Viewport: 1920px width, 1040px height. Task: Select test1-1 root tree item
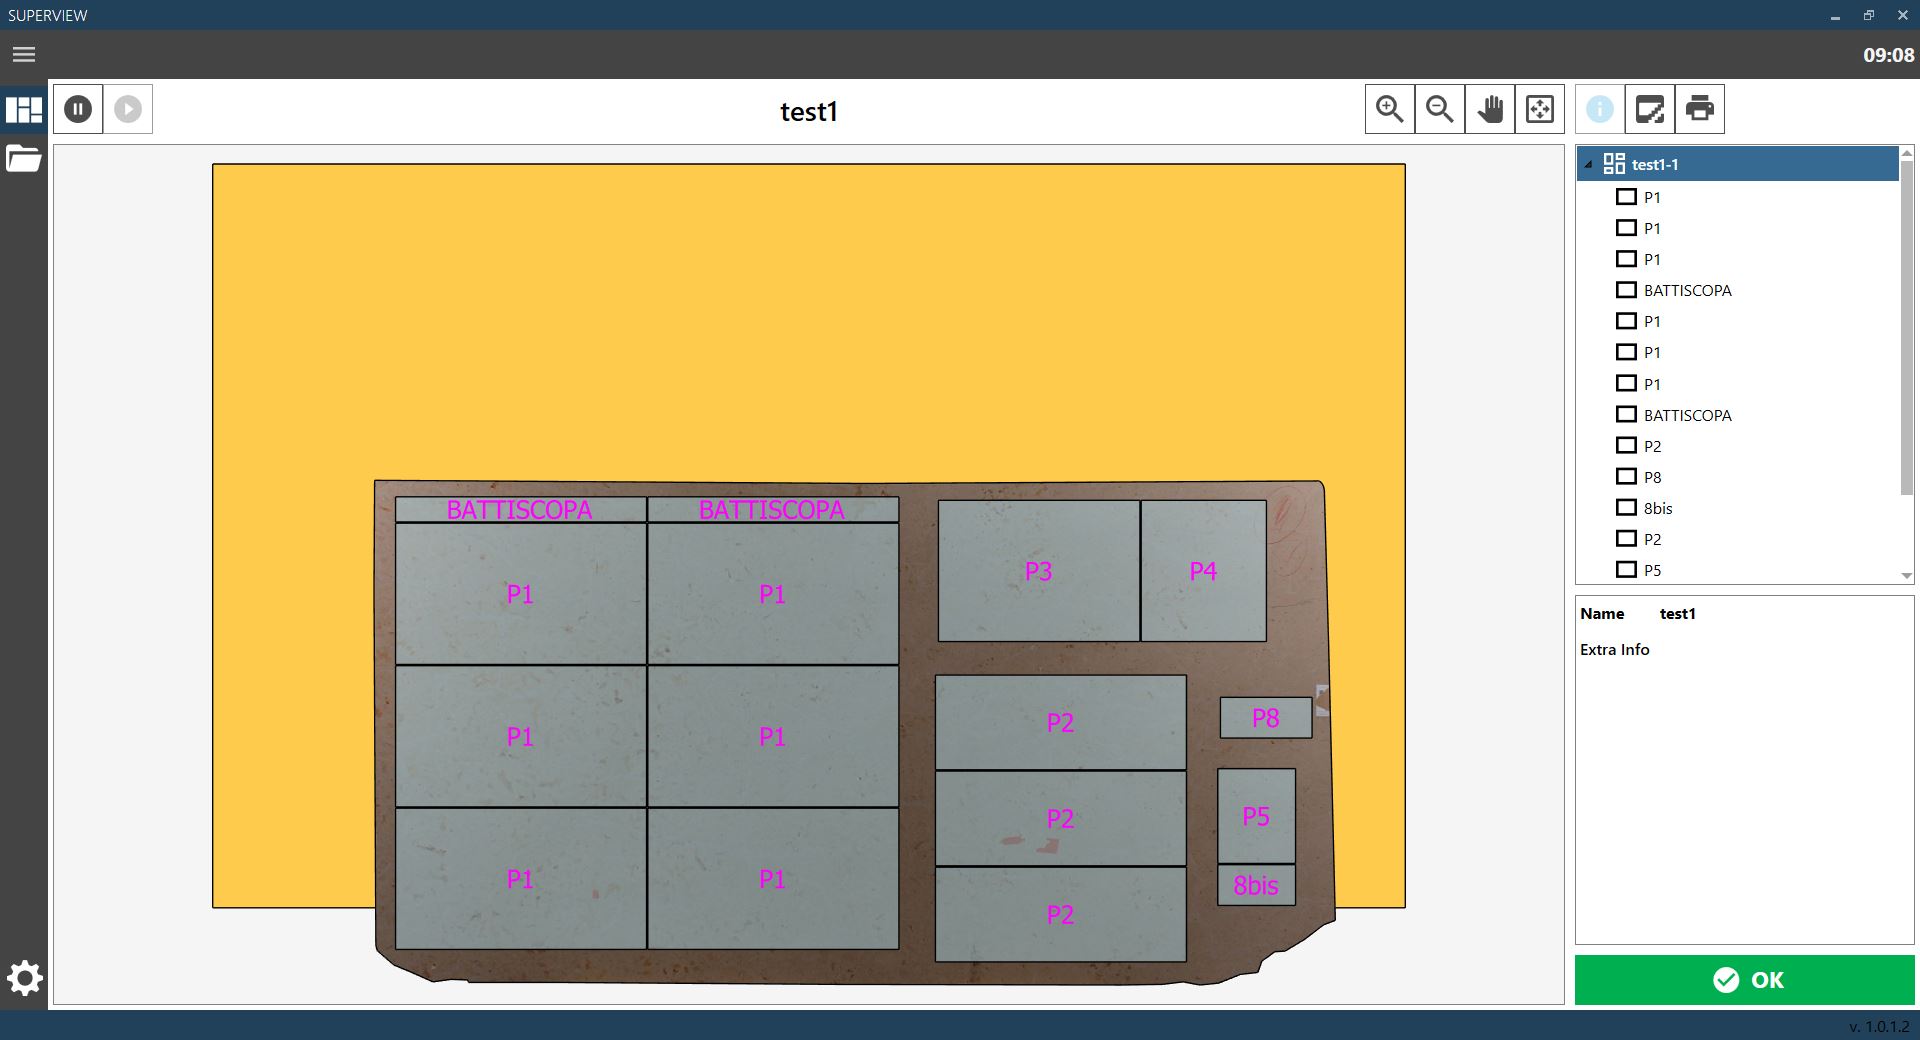tap(1737, 164)
